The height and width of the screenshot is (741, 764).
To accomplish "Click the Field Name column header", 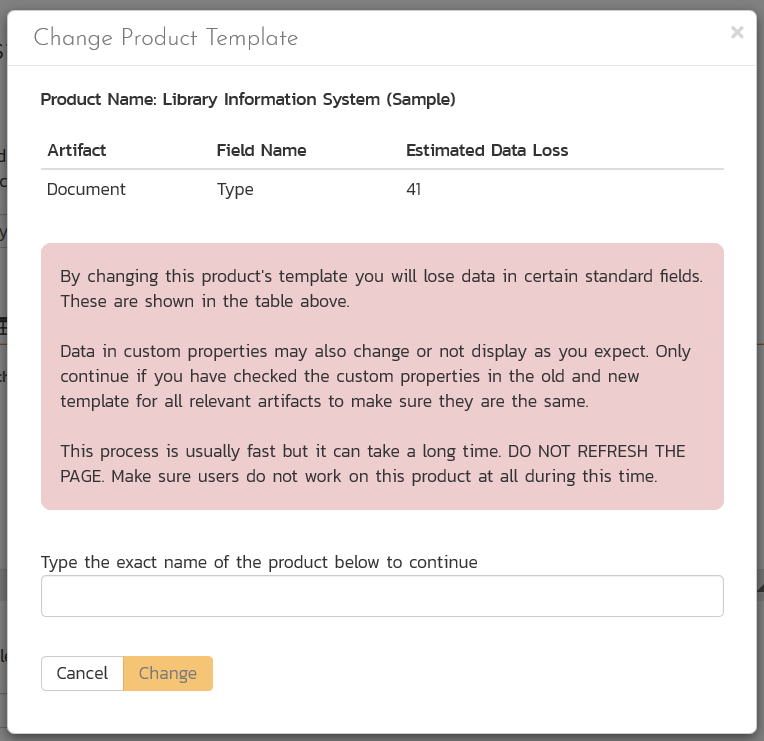I will 261,151.
